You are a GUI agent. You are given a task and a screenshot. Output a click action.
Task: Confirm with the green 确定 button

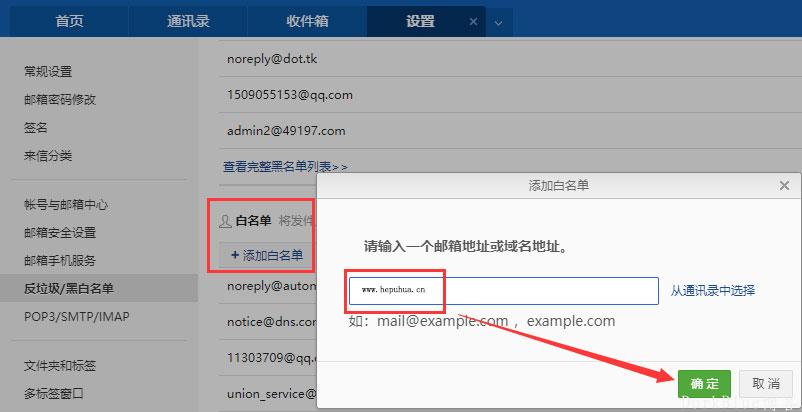point(704,383)
